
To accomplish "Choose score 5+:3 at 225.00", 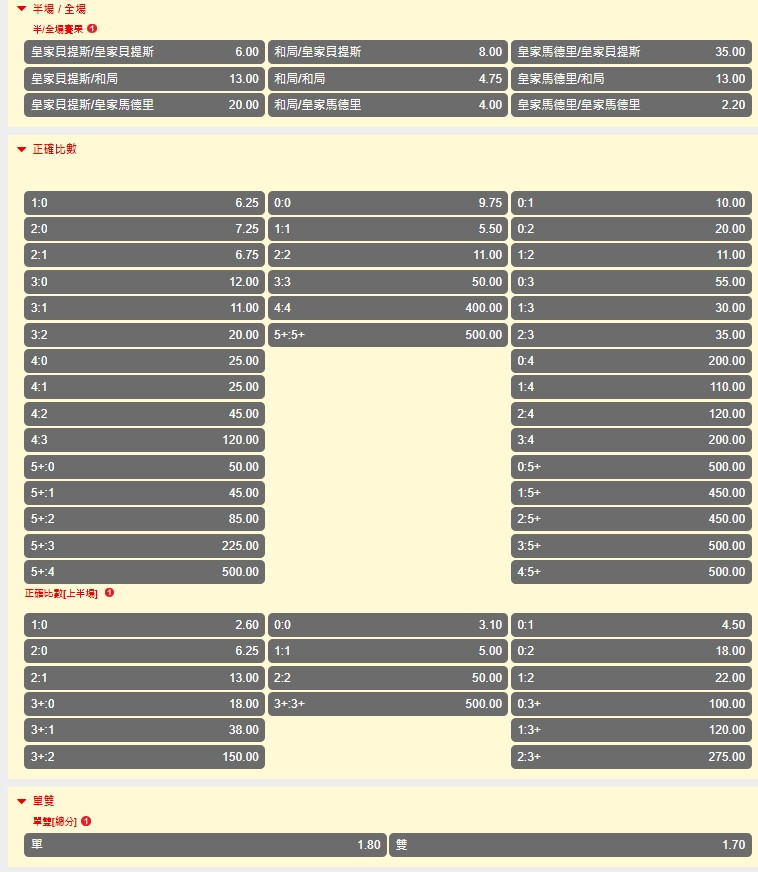I will pos(144,545).
